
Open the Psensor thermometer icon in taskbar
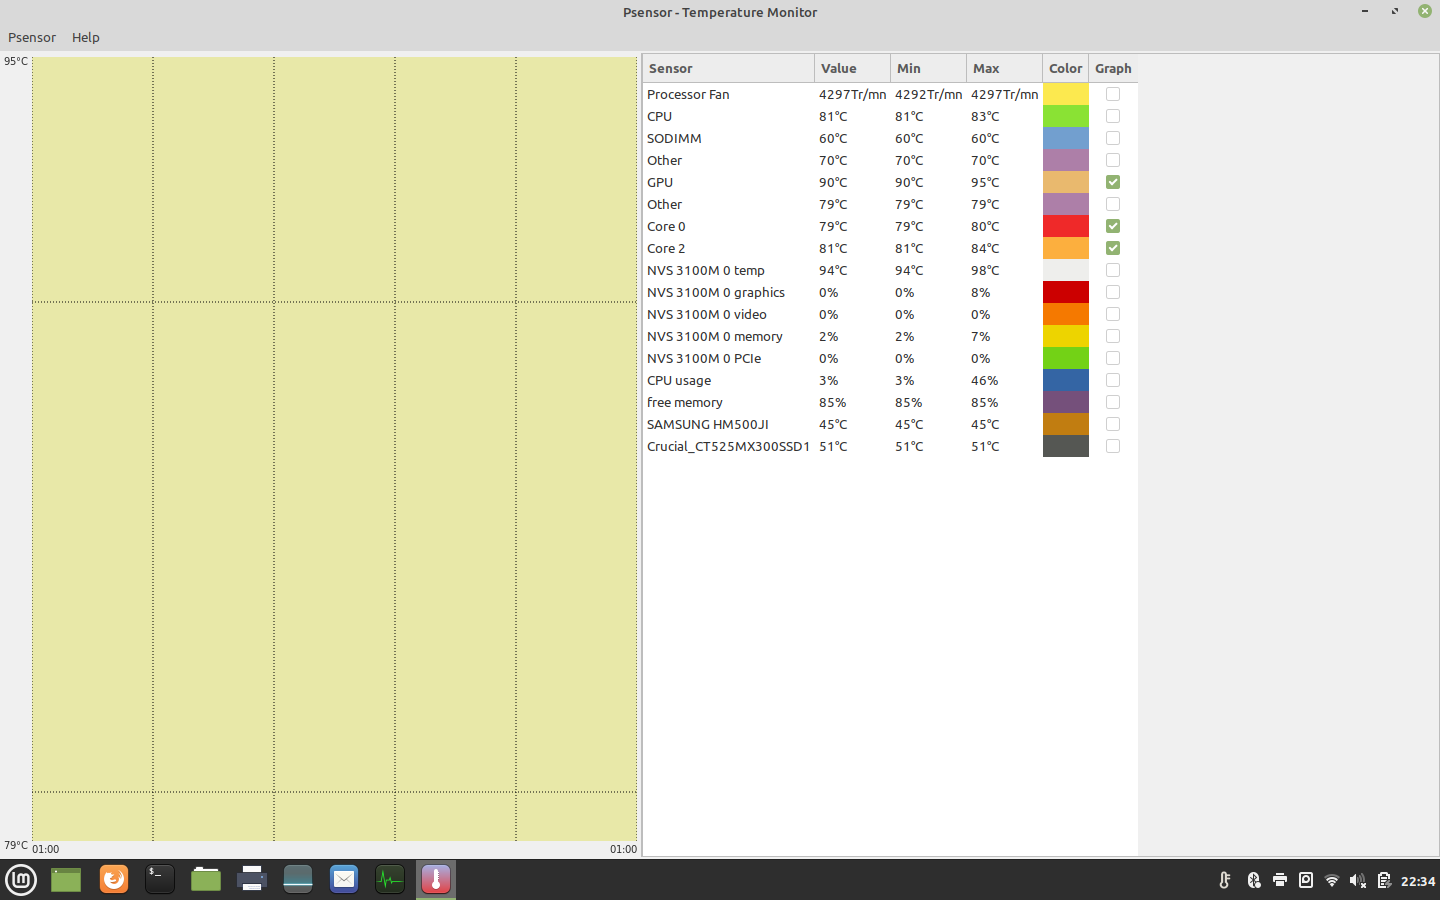[x=436, y=879]
